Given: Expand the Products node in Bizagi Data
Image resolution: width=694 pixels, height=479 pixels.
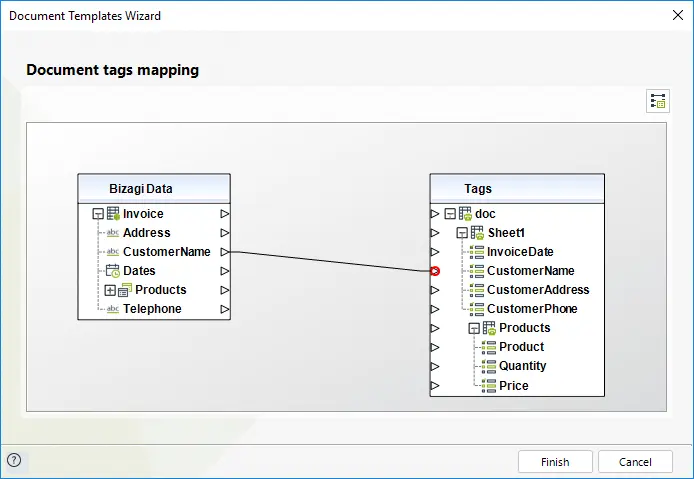Looking at the screenshot, I should coord(110,290).
